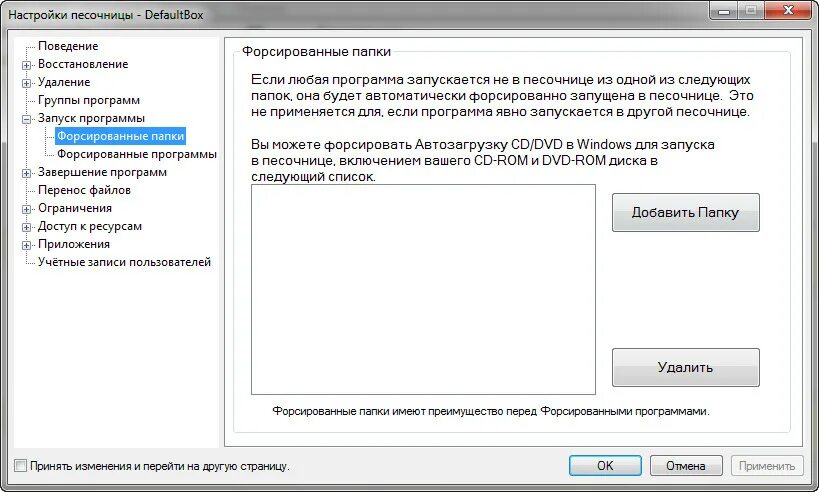
Task: Expand the Приложения tree node
Action: (26, 245)
